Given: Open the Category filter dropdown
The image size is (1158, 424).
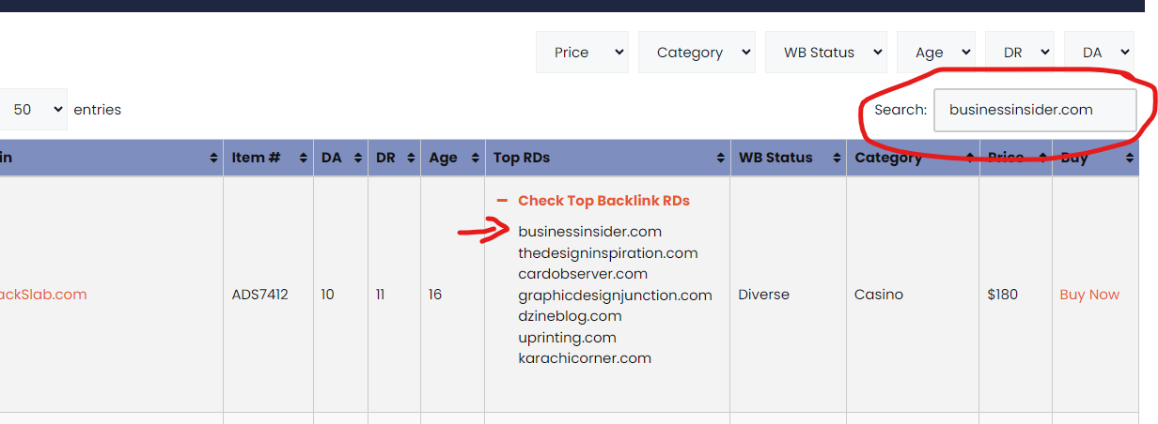Looking at the screenshot, I should (696, 52).
